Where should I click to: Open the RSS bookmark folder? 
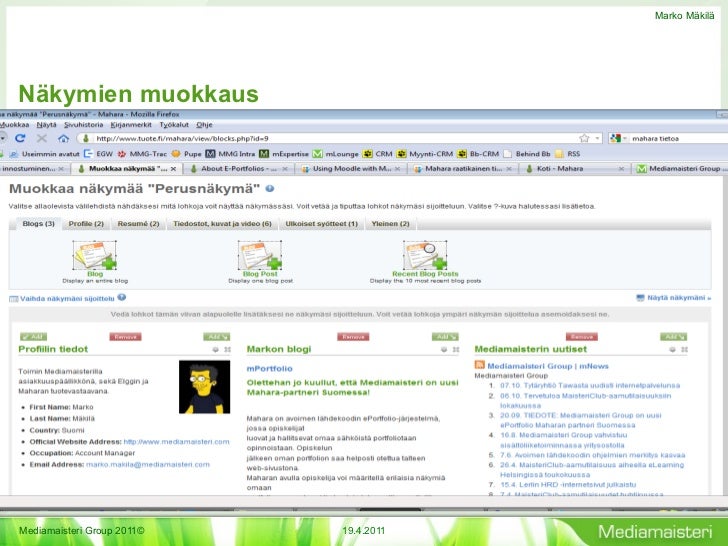pyautogui.click(x=568, y=154)
